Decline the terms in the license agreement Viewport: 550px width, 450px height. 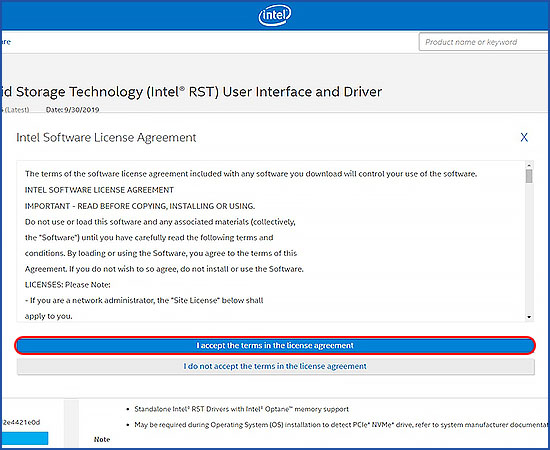(x=276, y=366)
